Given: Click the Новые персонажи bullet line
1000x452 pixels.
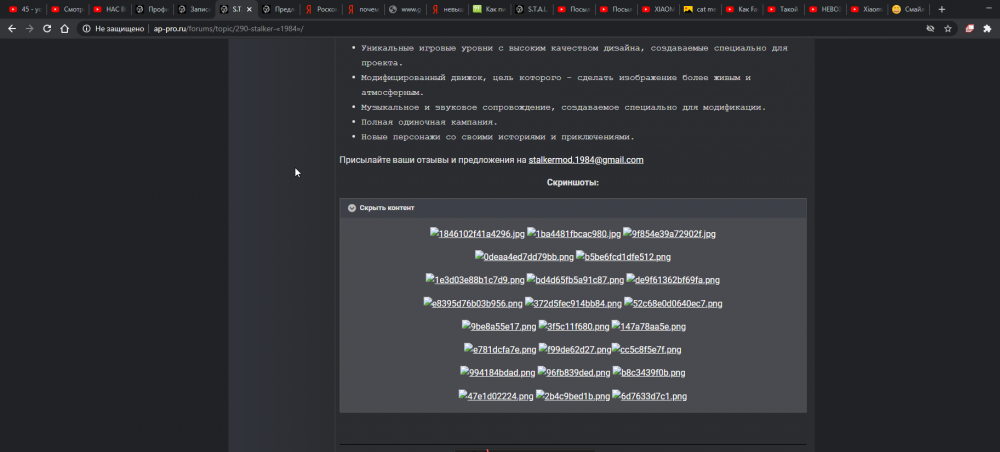Looking at the screenshot, I should point(497,137).
